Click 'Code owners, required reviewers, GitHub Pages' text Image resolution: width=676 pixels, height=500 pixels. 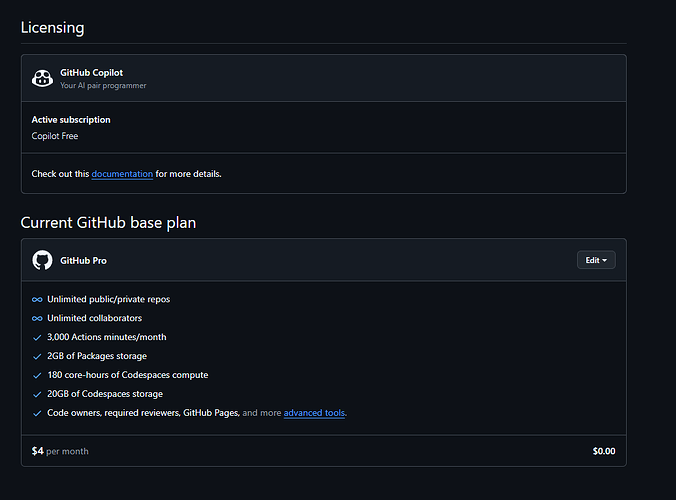[144, 413]
